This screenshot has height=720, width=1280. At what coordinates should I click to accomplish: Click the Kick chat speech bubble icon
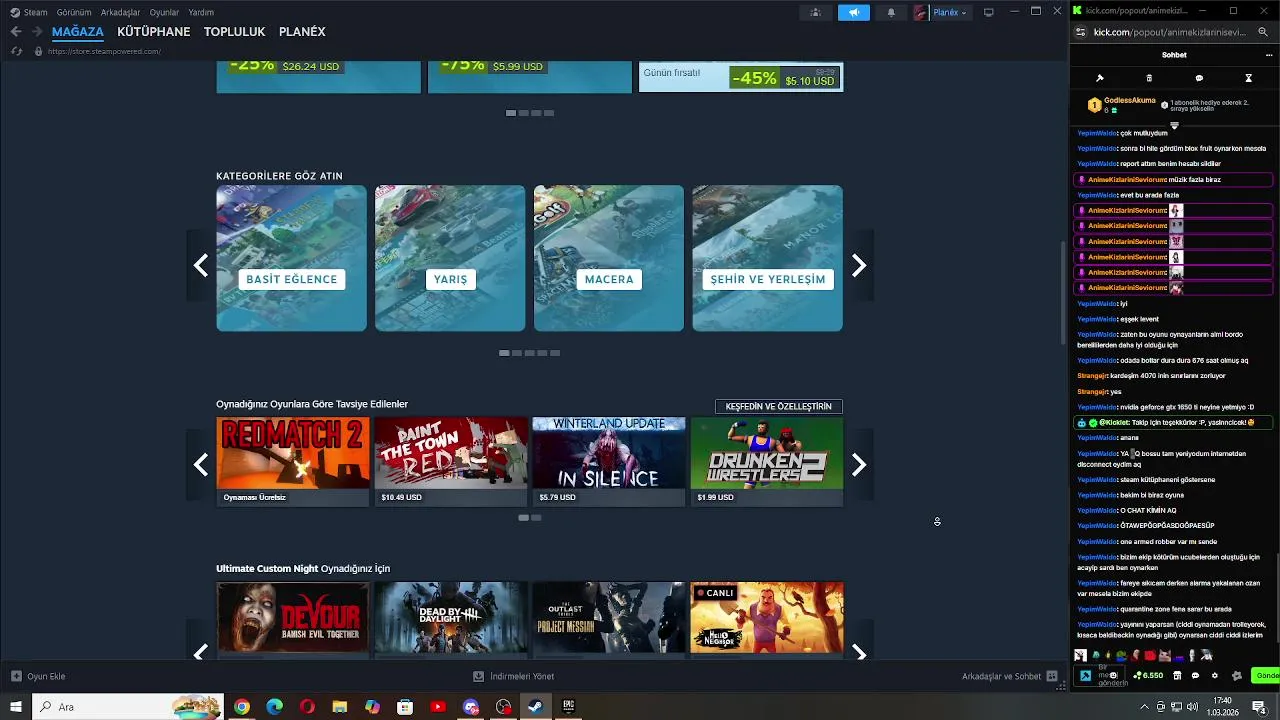1199,78
